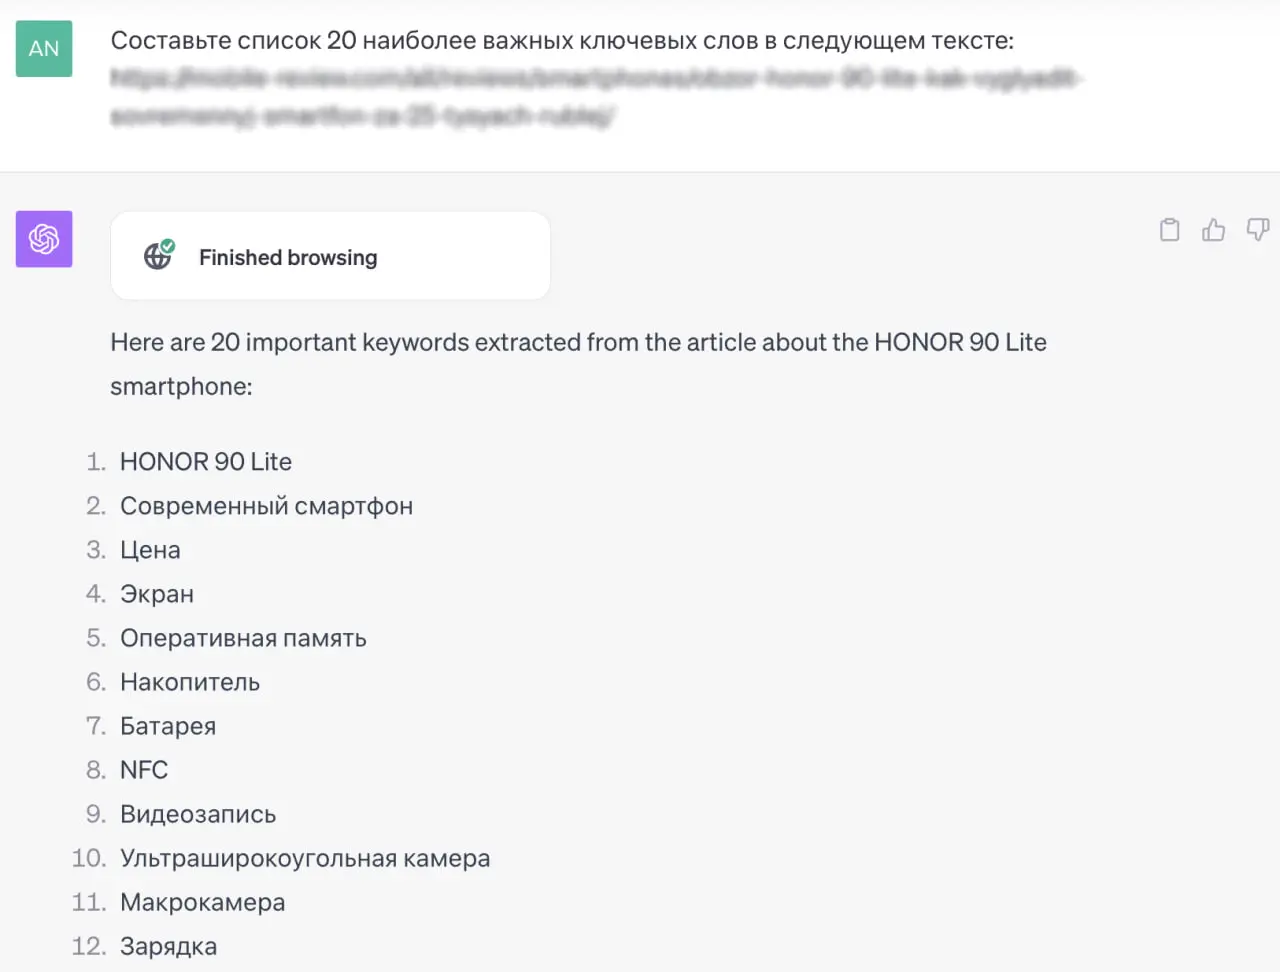Viewport: 1280px width, 972px height.
Task: Copy the response with the clipboard icon
Action: point(1169,230)
